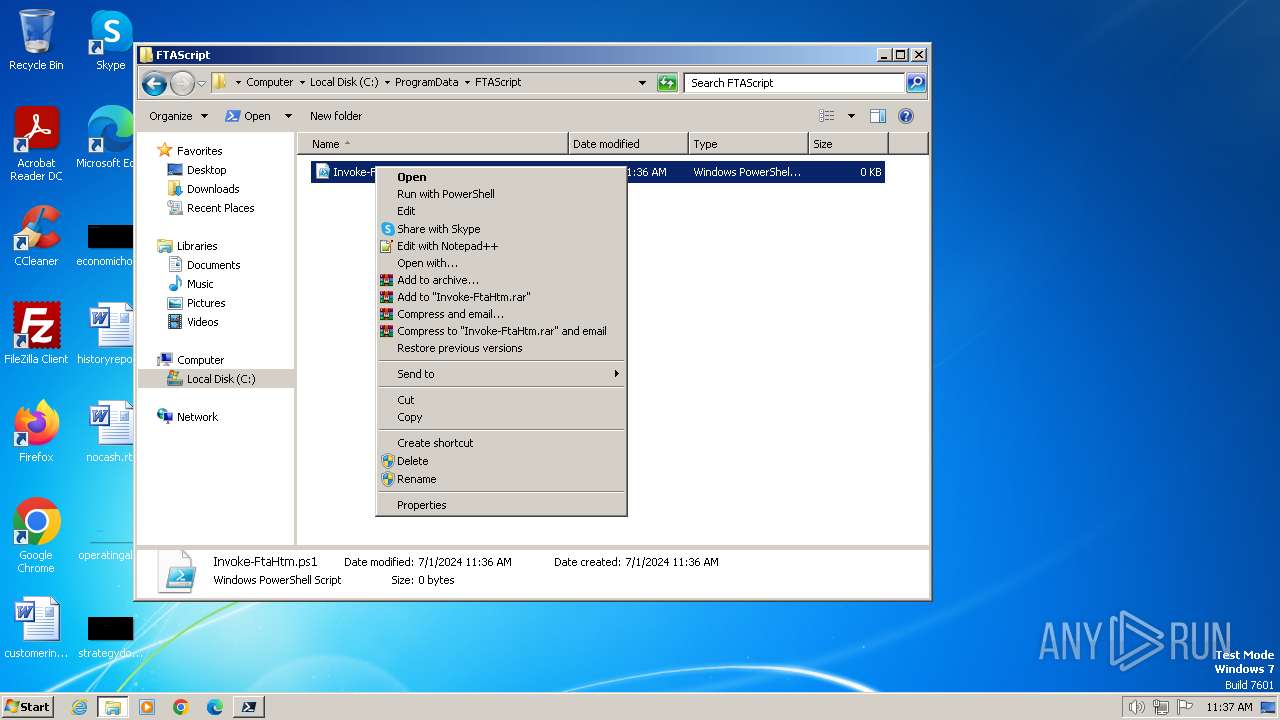Screen dimensions: 1280x720
Task: Click Chrome icon in the taskbar
Action: coord(181,707)
